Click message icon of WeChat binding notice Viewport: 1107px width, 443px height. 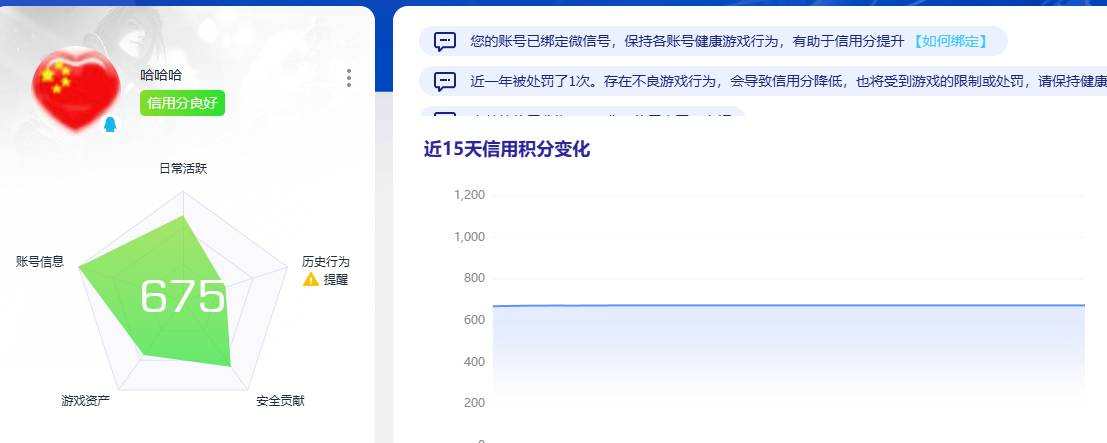coord(445,42)
